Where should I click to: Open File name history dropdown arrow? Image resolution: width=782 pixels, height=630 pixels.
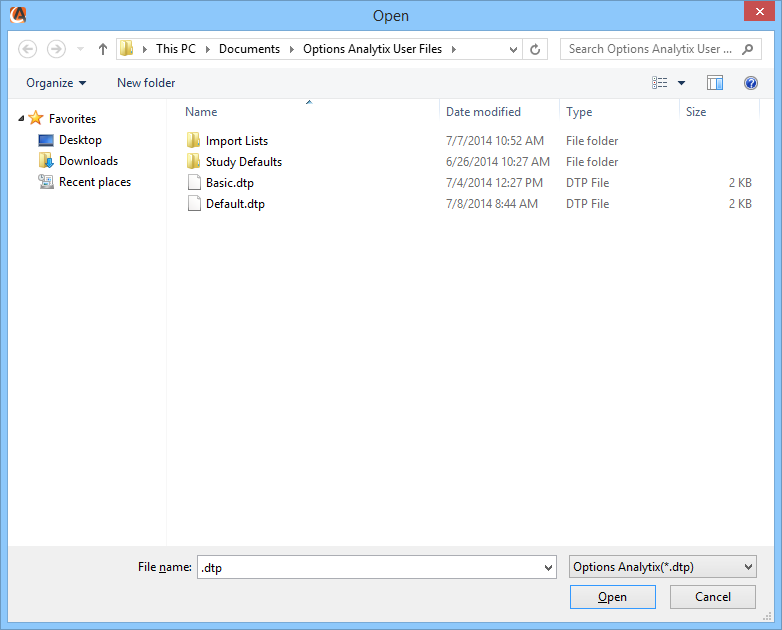[548, 567]
